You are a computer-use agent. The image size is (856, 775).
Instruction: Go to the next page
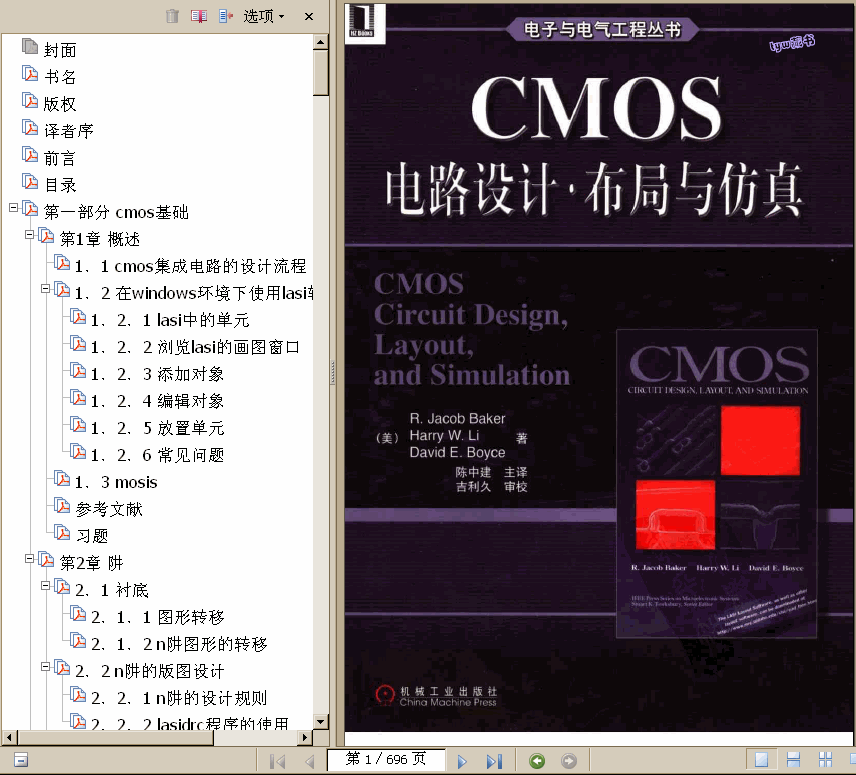(x=462, y=761)
